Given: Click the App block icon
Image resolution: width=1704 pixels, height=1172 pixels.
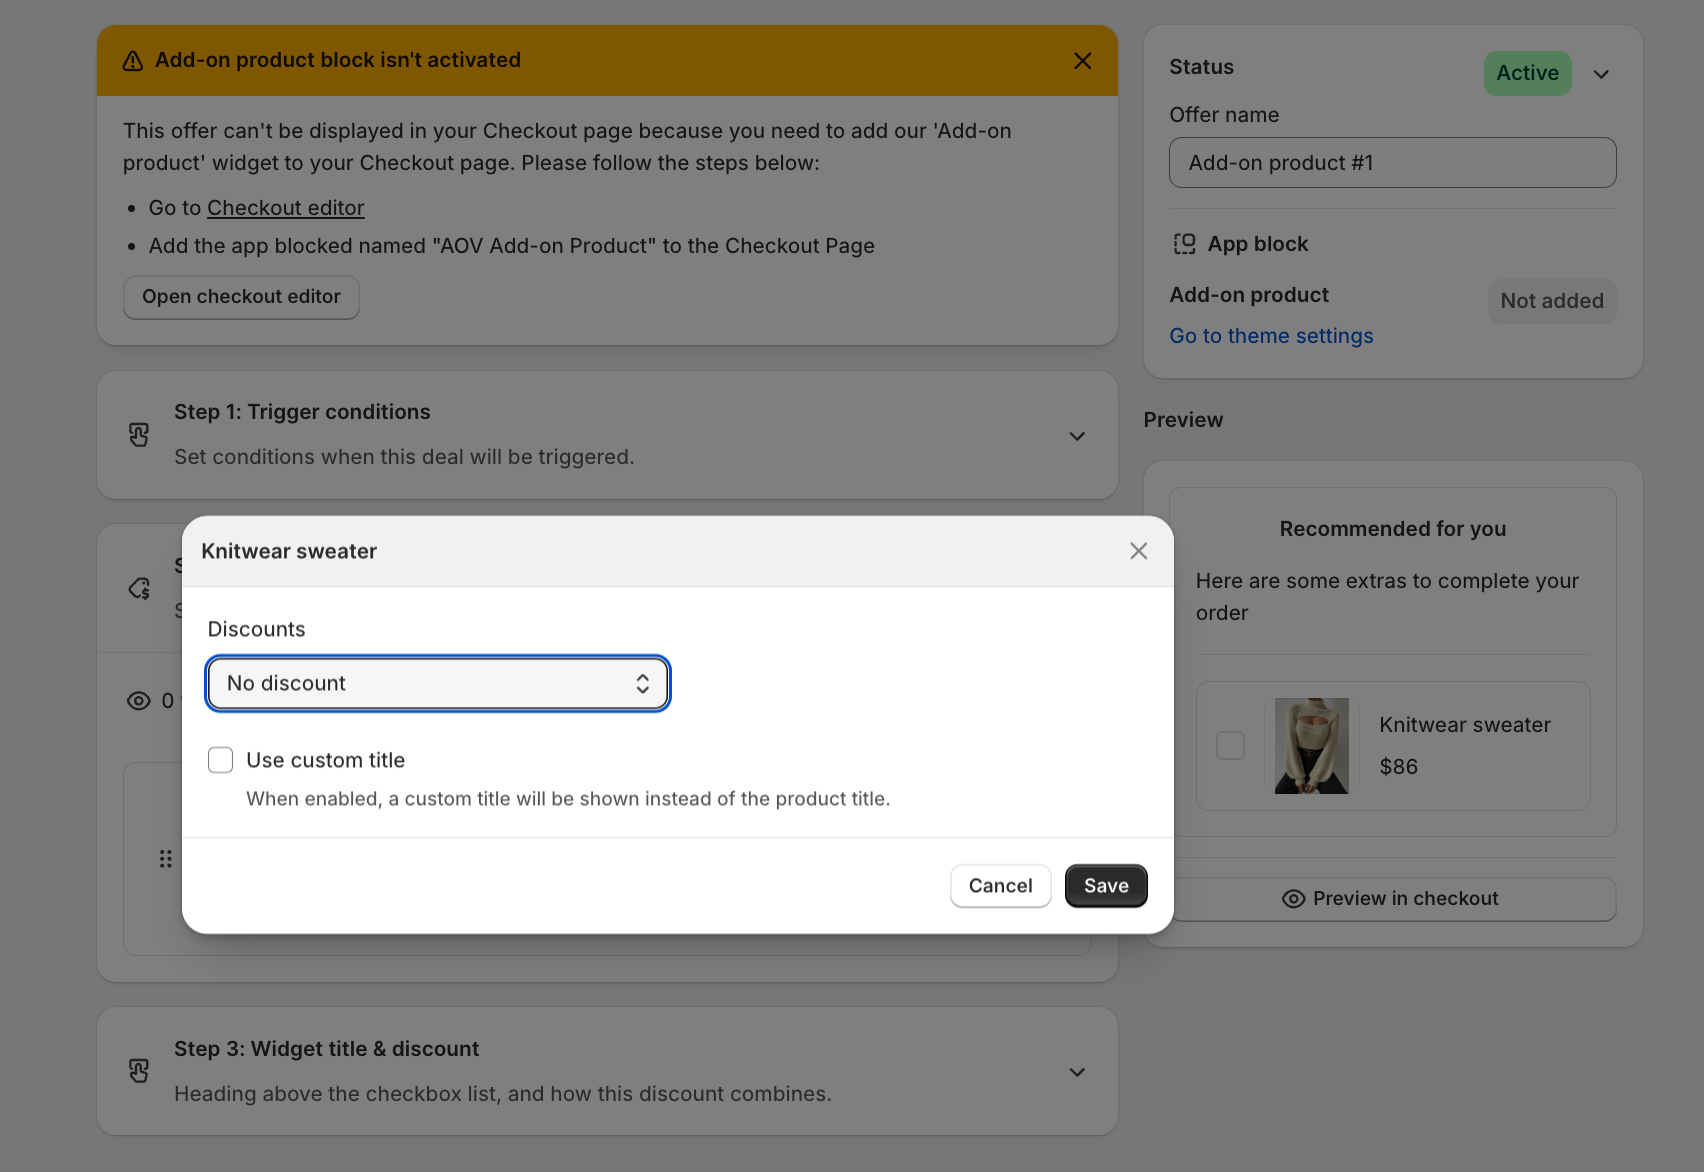Looking at the screenshot, I should (x=1184, y=244).
